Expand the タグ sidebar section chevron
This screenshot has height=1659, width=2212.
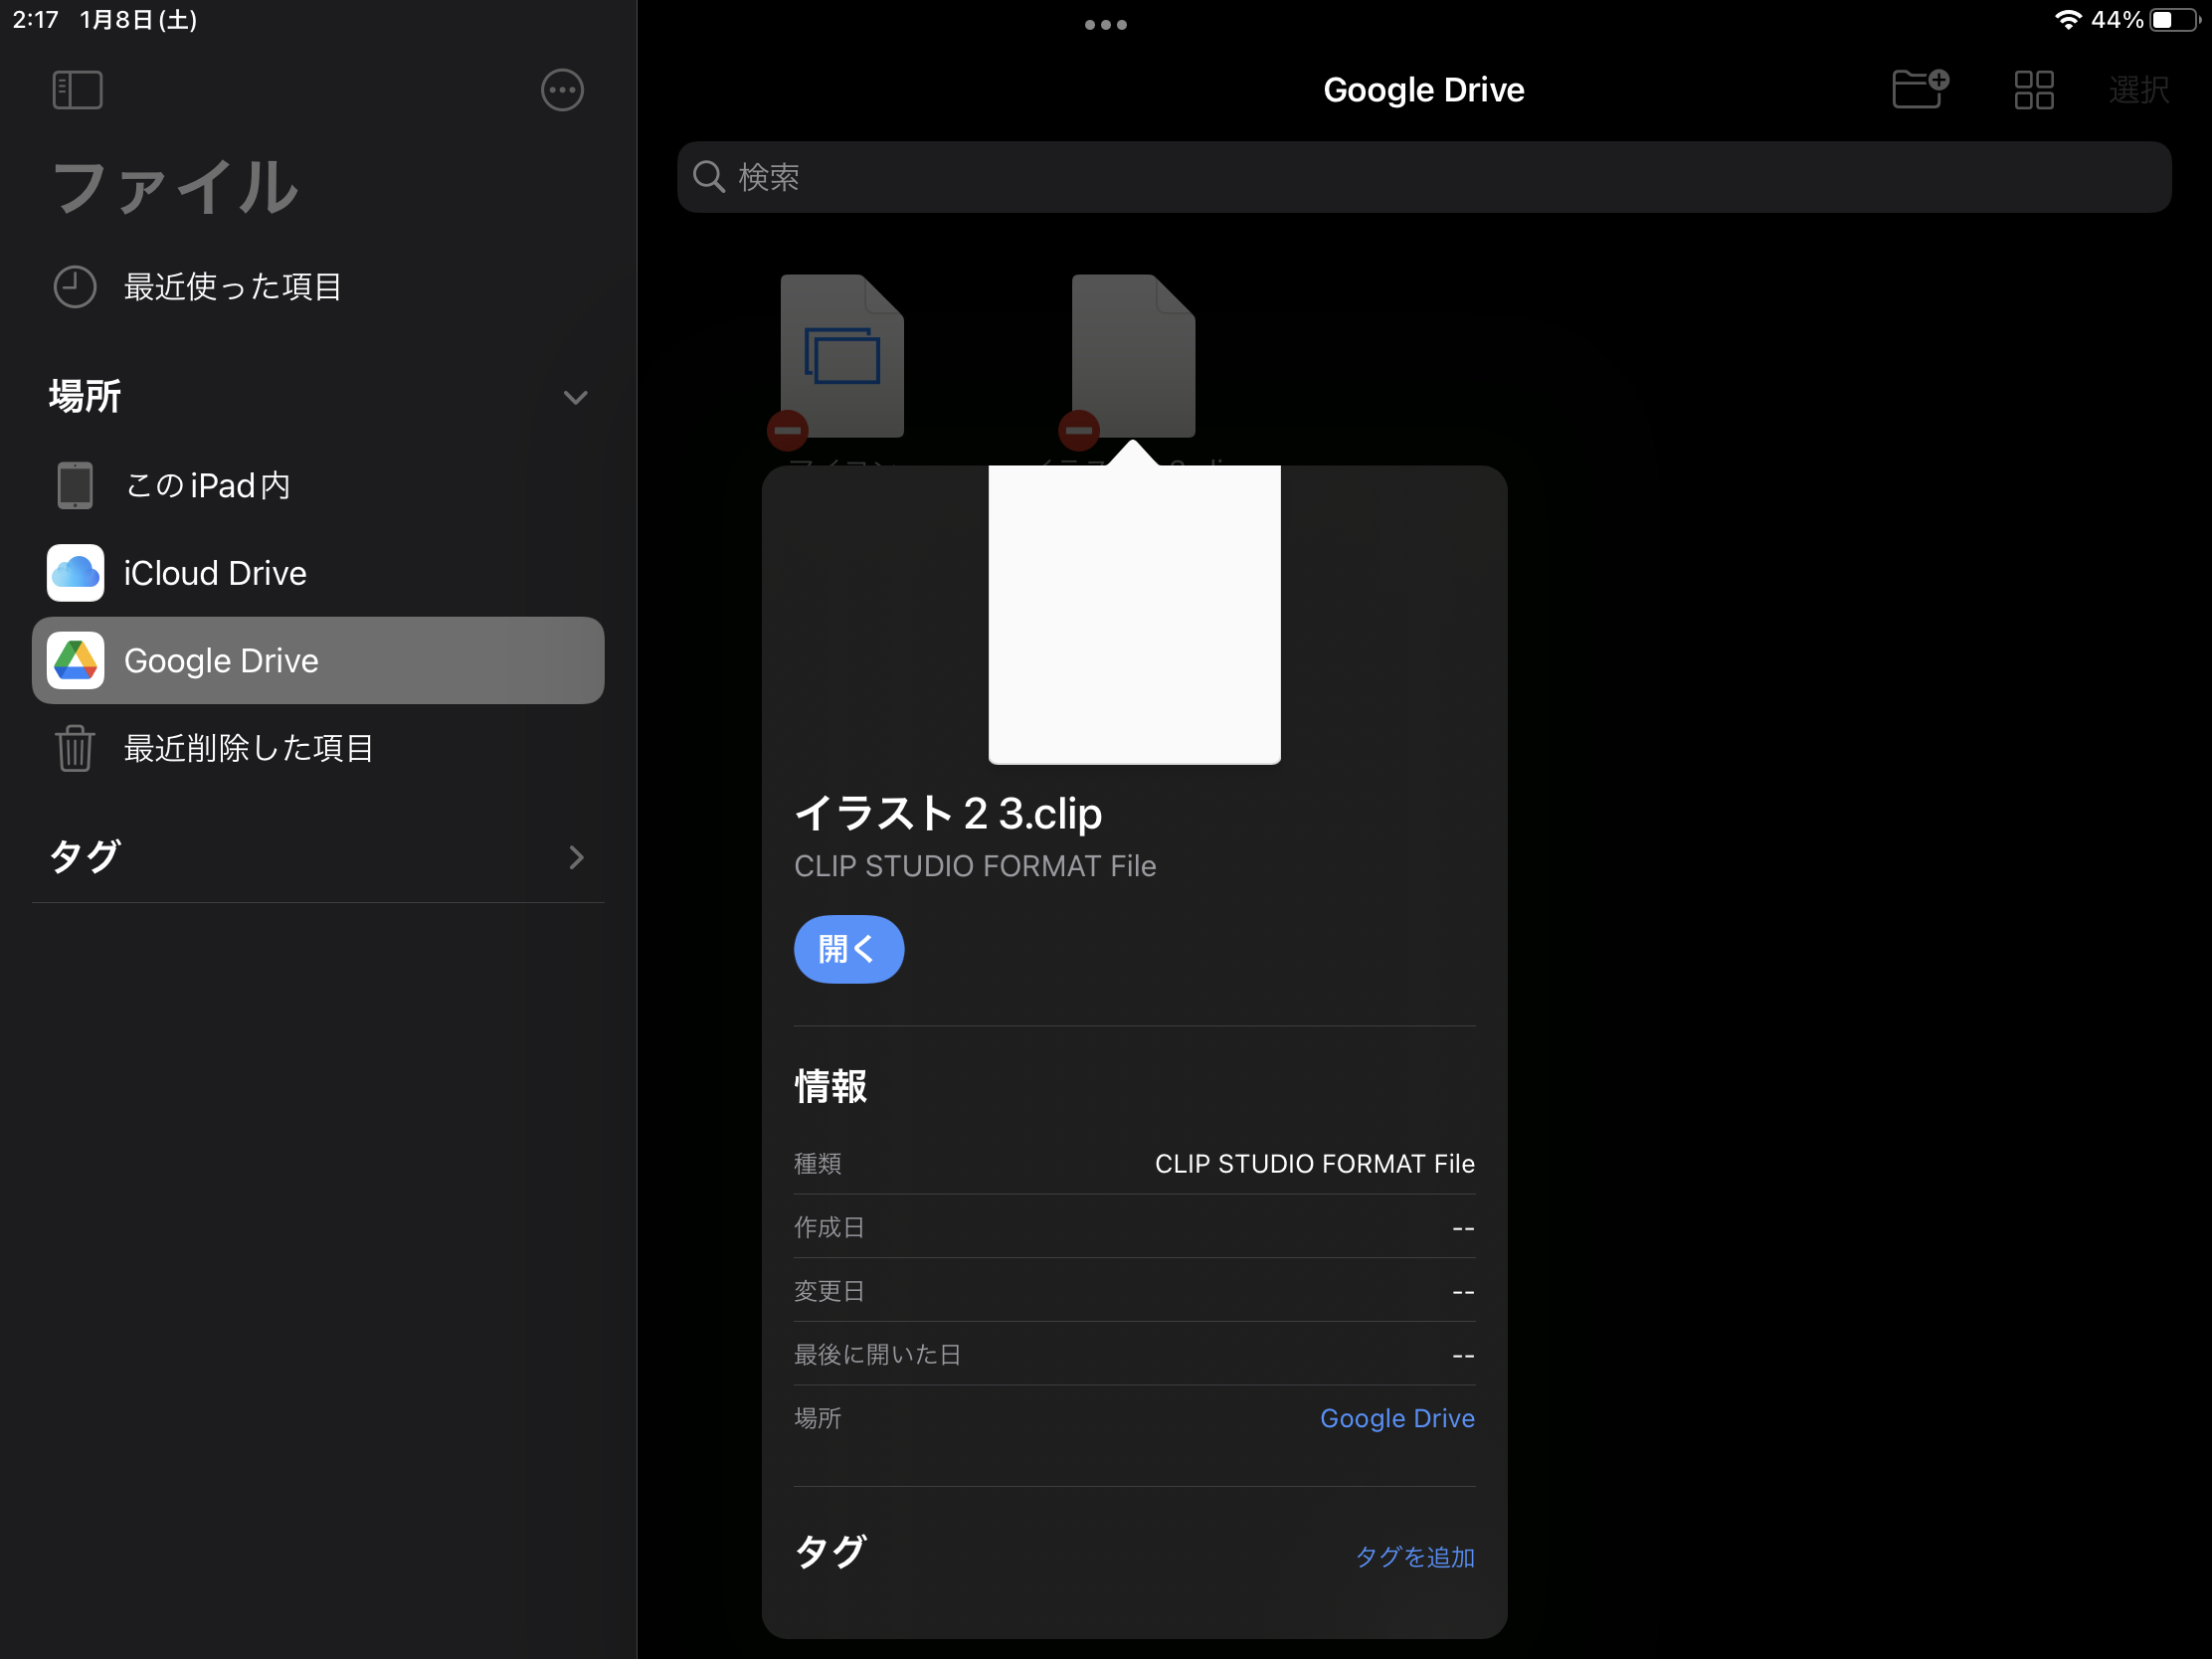pos(575,857)
